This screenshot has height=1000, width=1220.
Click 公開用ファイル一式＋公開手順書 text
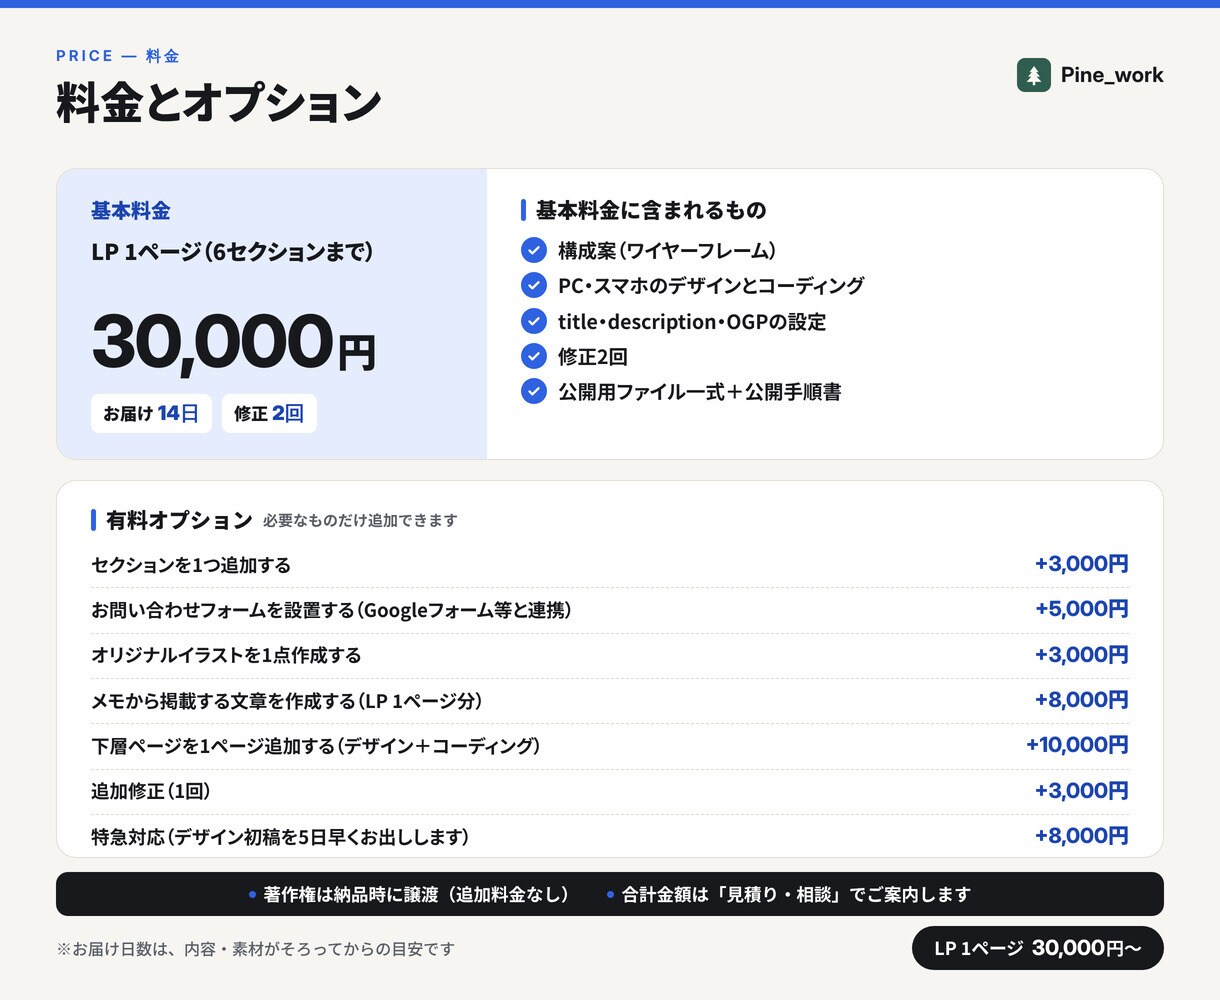700,391
